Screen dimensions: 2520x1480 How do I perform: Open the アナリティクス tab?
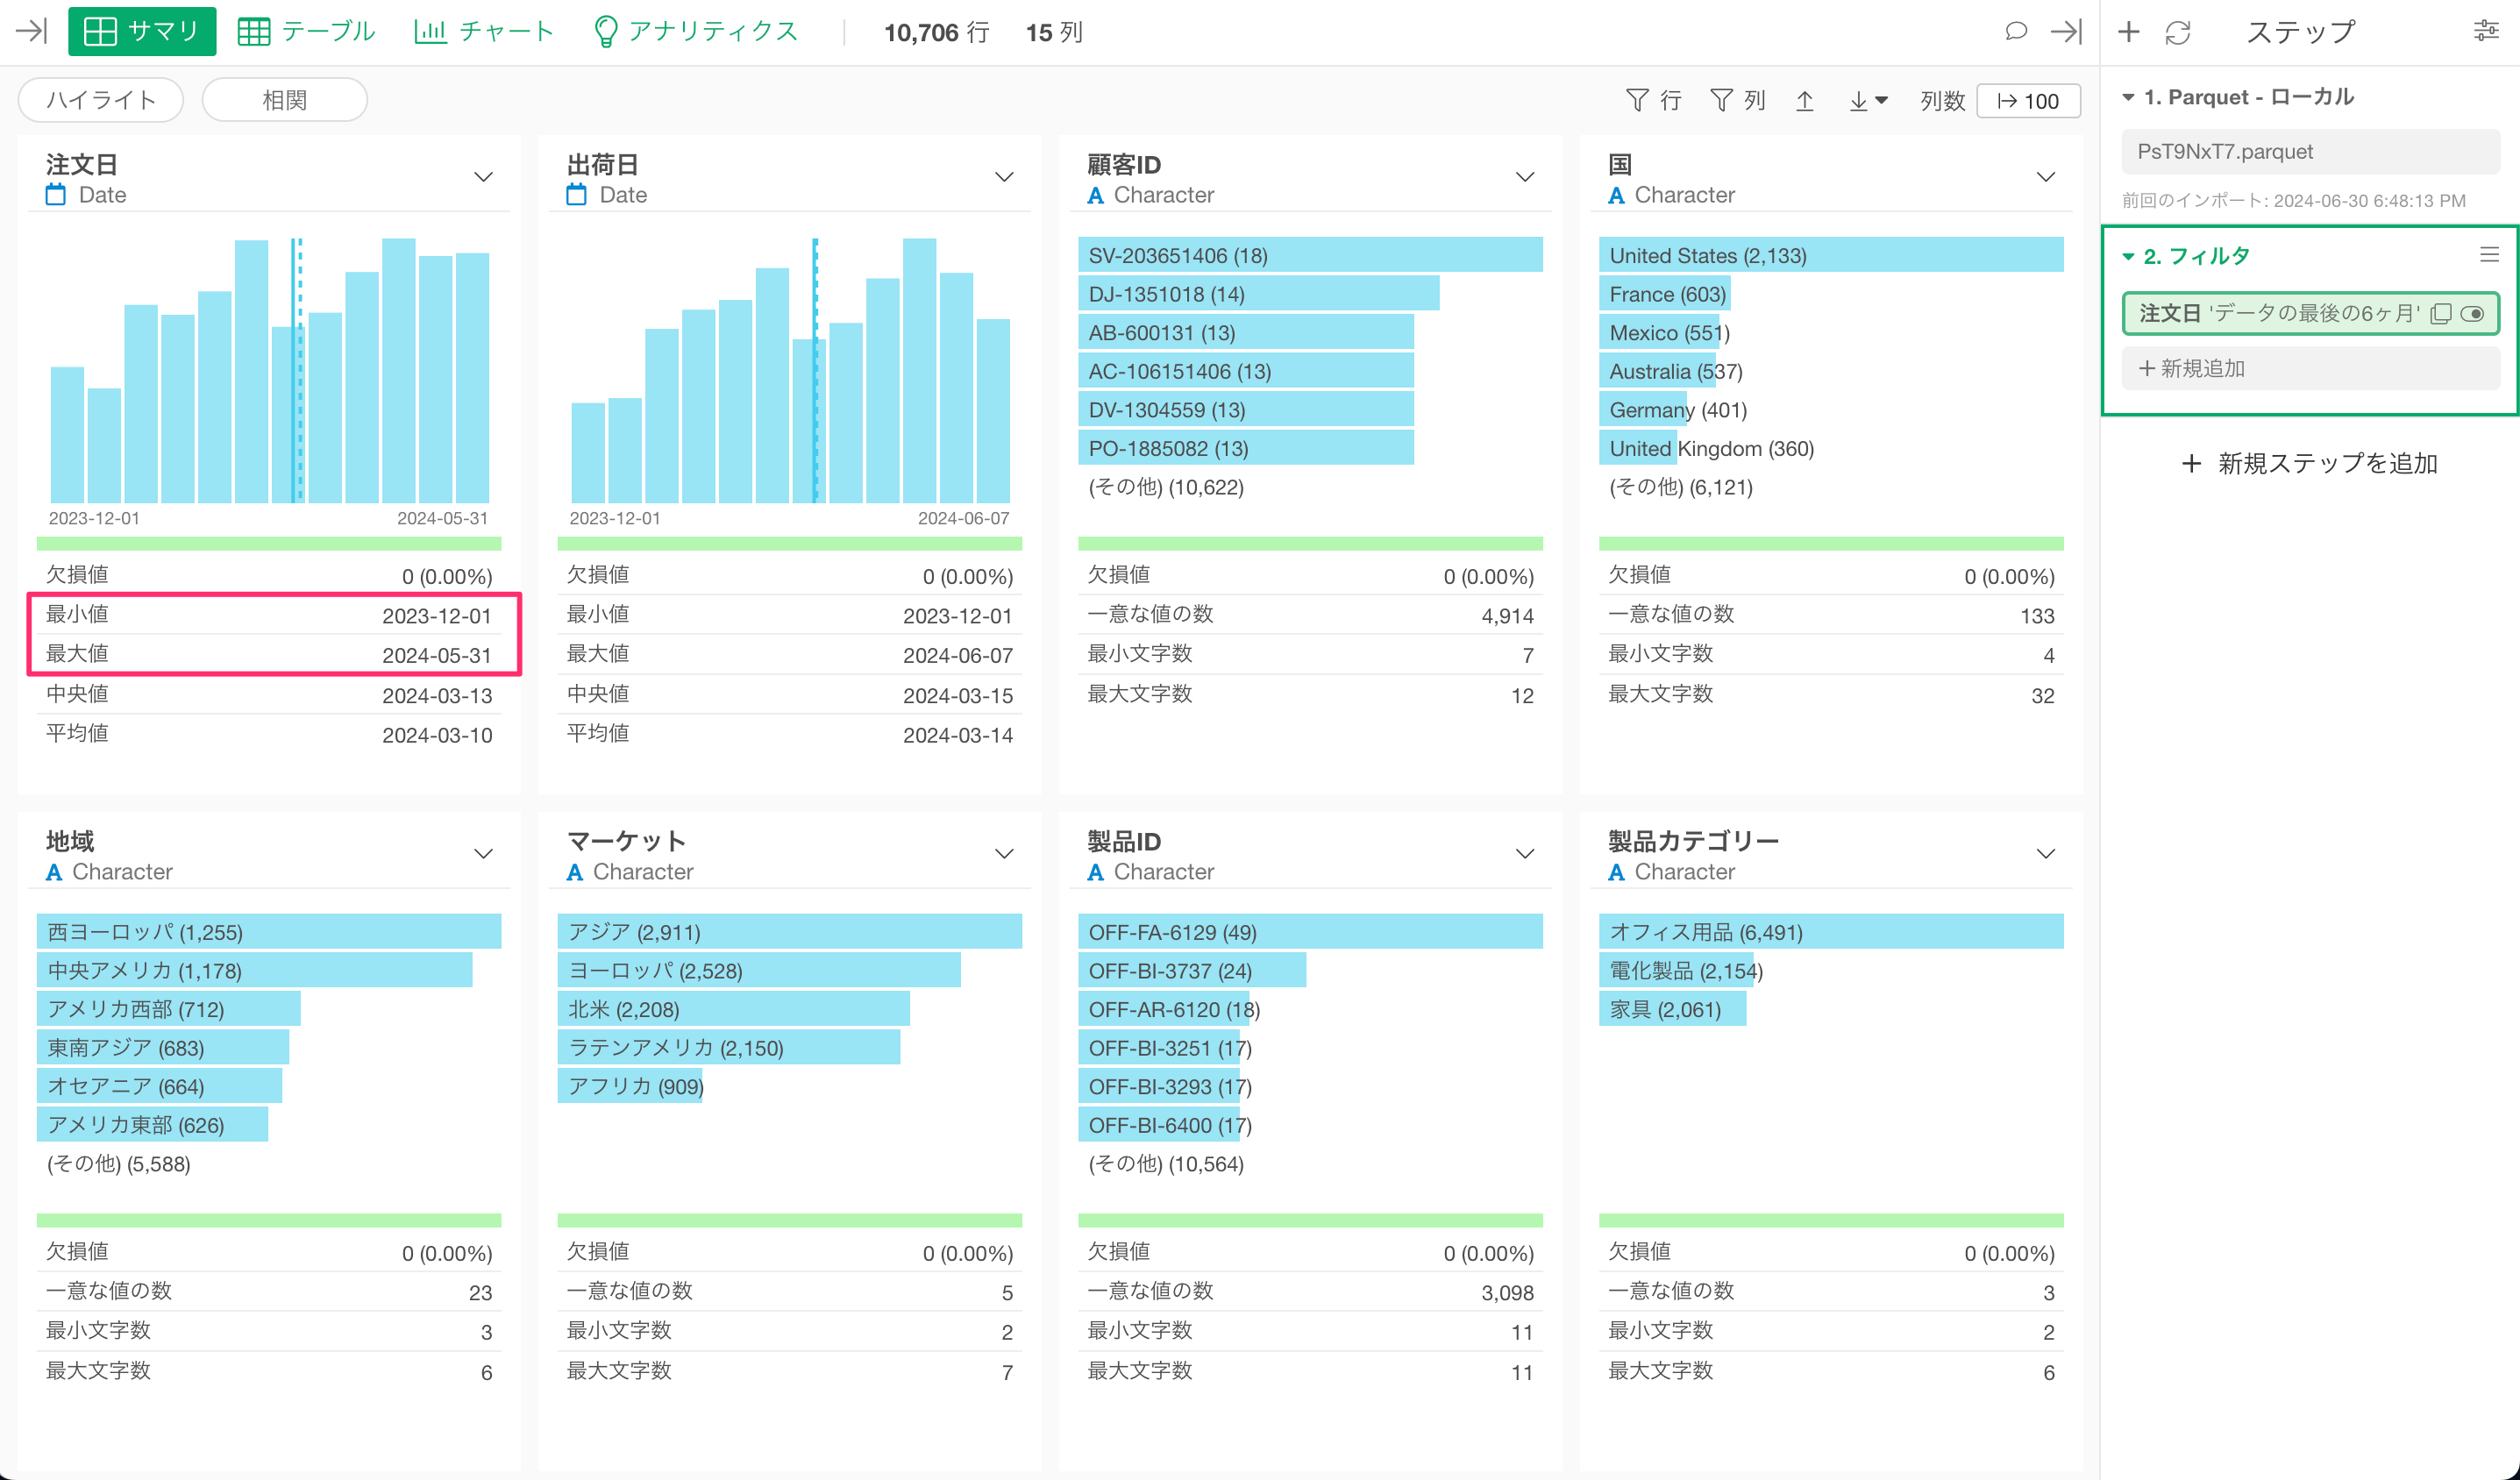696,31
